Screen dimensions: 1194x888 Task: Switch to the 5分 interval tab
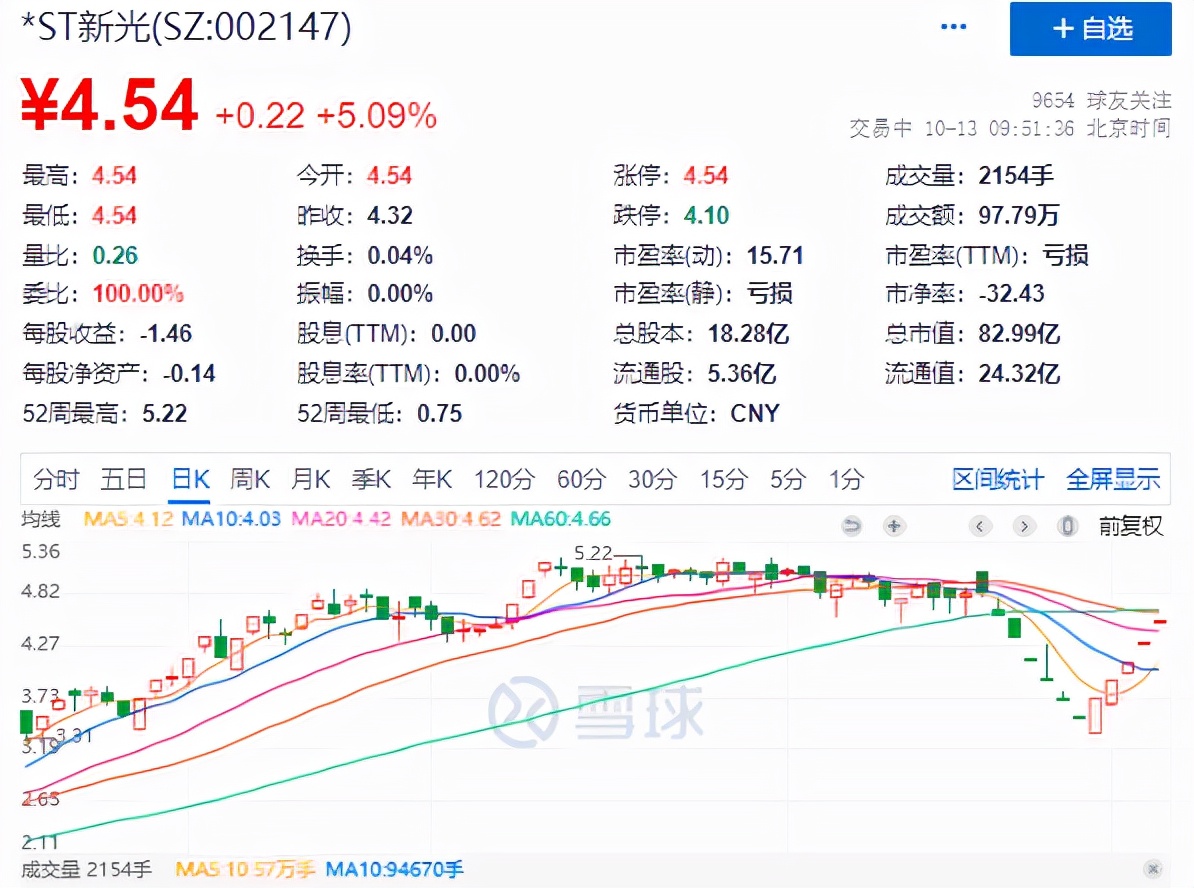click(x=787, y=479)
